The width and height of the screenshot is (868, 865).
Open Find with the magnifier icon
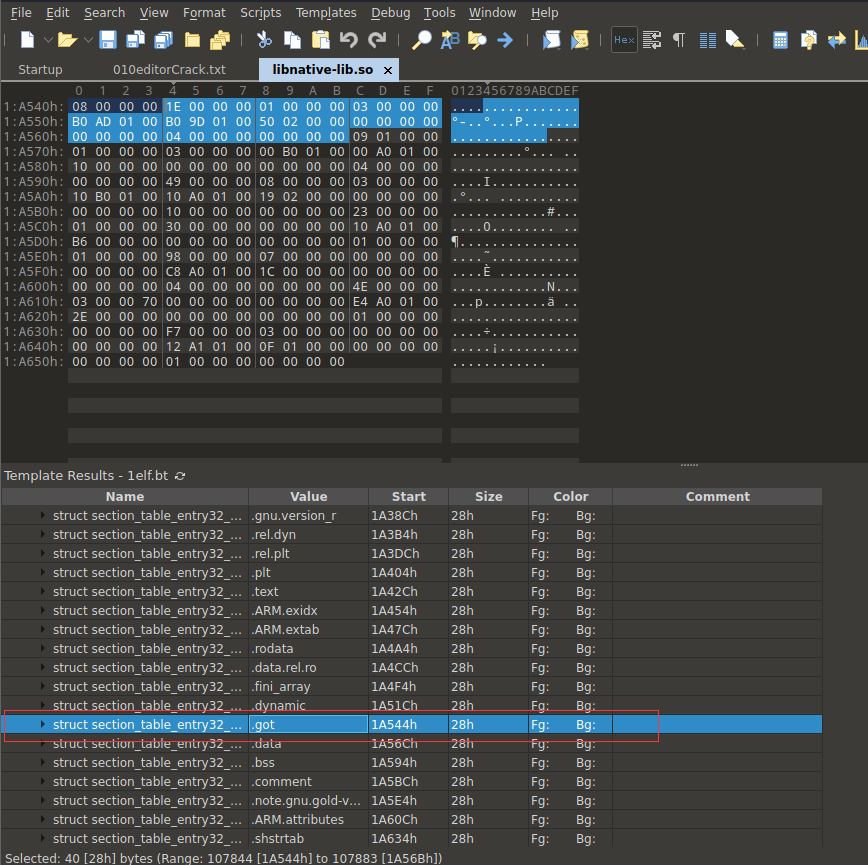422,40
